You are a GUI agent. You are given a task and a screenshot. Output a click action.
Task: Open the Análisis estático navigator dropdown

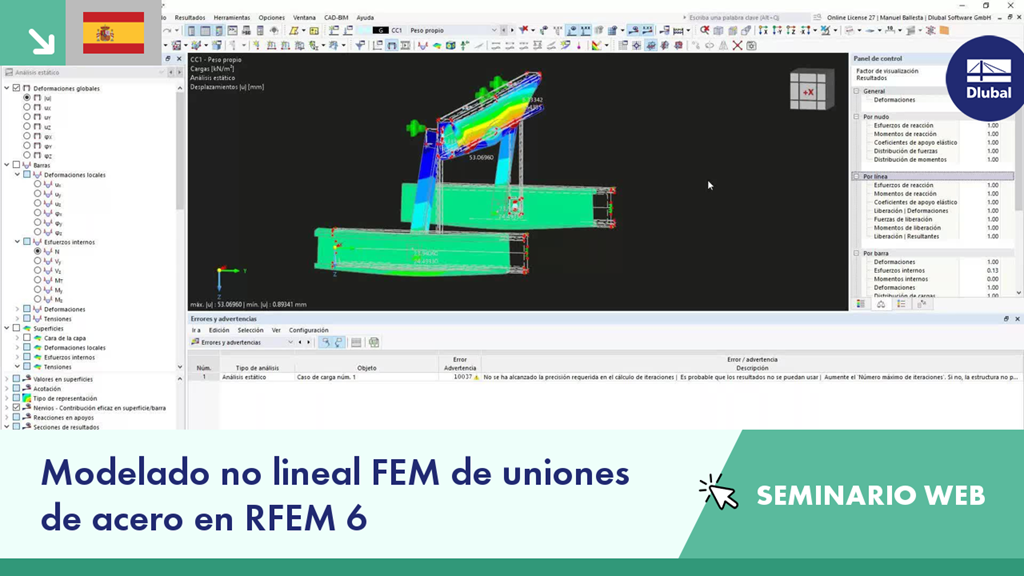[161, 72]
